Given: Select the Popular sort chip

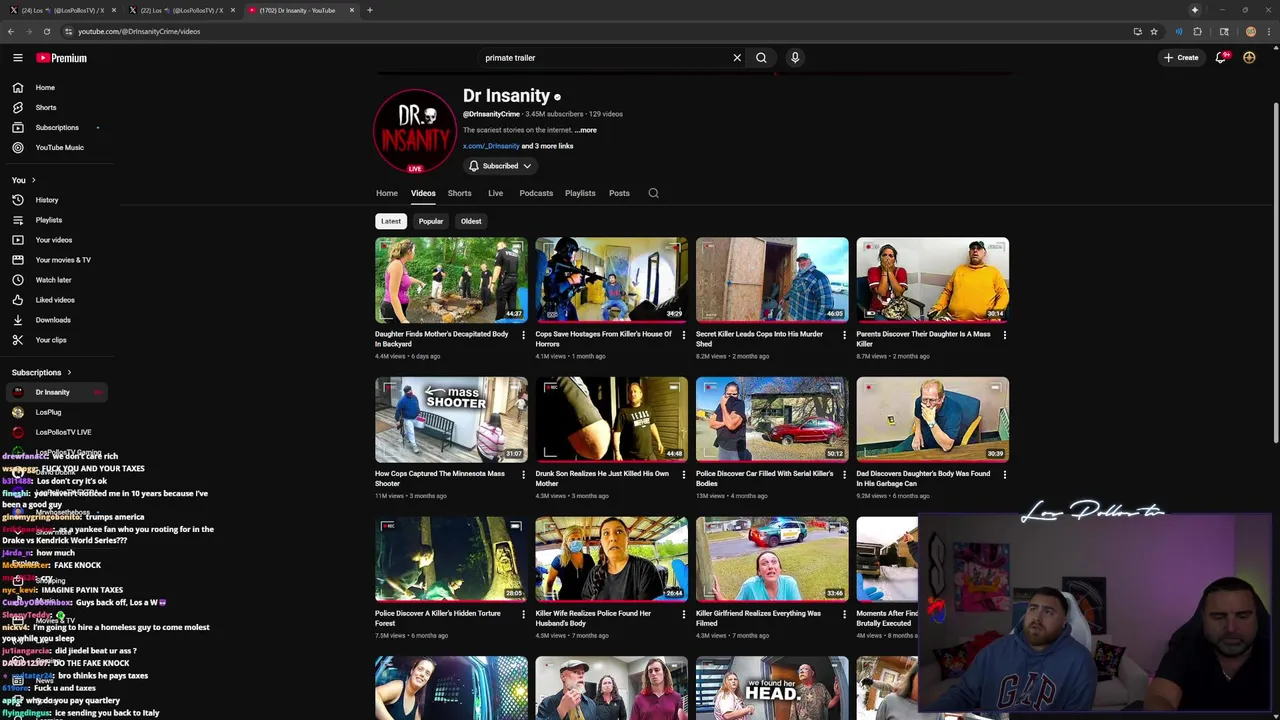Looking at the screenshot, I should click(x=431, y=221).
